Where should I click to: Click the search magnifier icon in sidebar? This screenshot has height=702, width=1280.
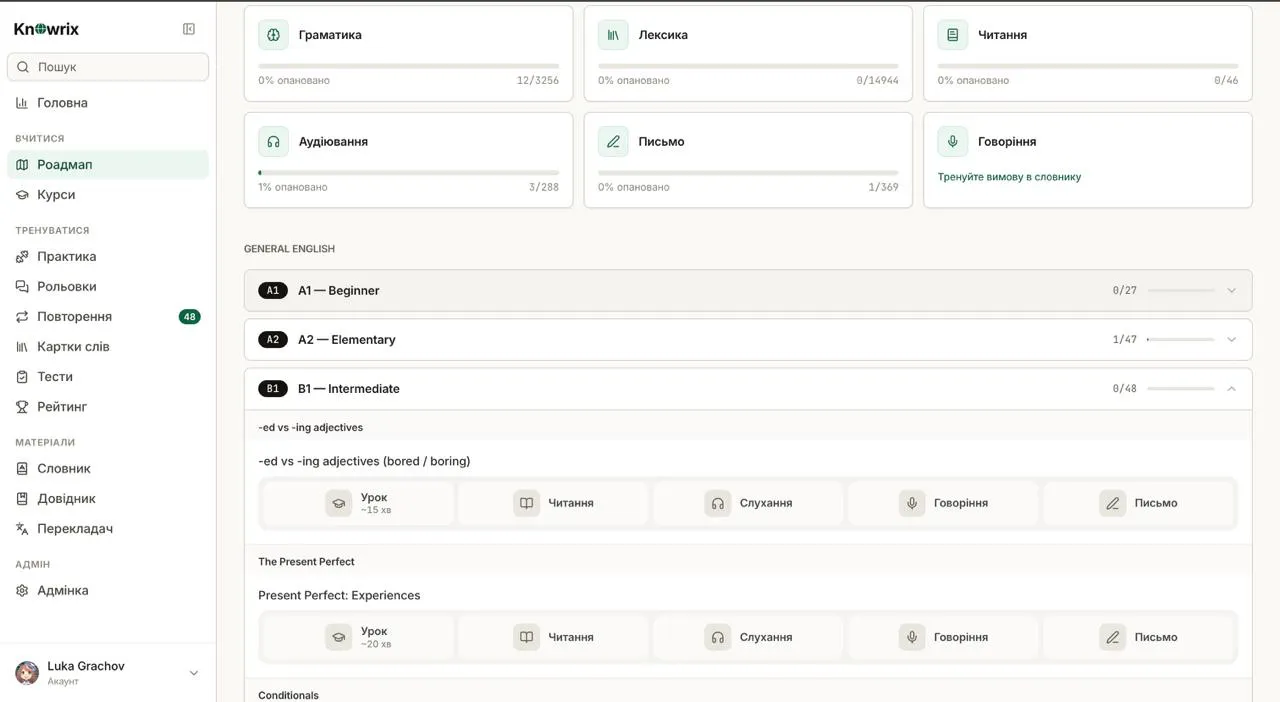23,67
